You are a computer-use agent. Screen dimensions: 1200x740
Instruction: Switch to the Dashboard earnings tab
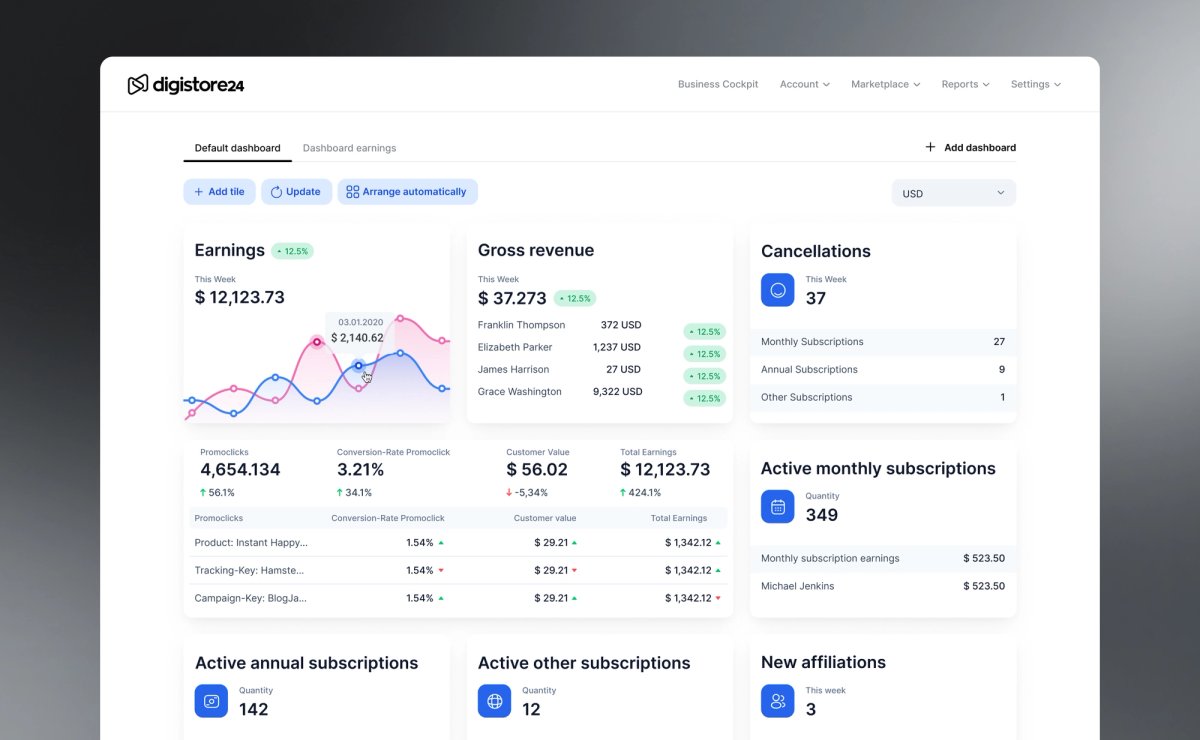tap(350, 148)
